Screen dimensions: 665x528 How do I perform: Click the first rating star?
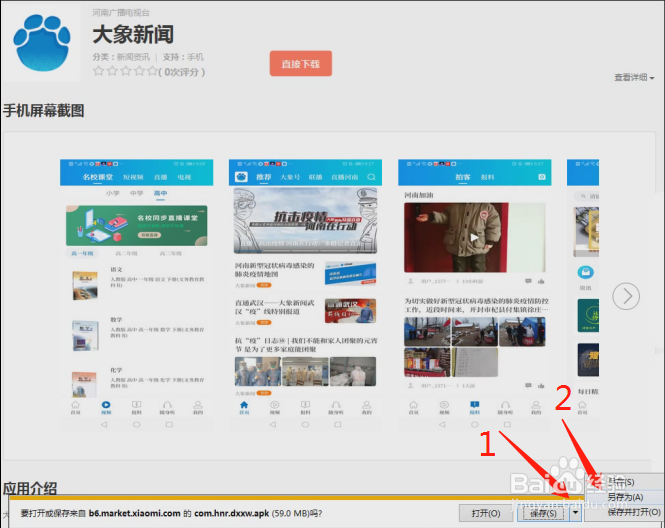98,71
